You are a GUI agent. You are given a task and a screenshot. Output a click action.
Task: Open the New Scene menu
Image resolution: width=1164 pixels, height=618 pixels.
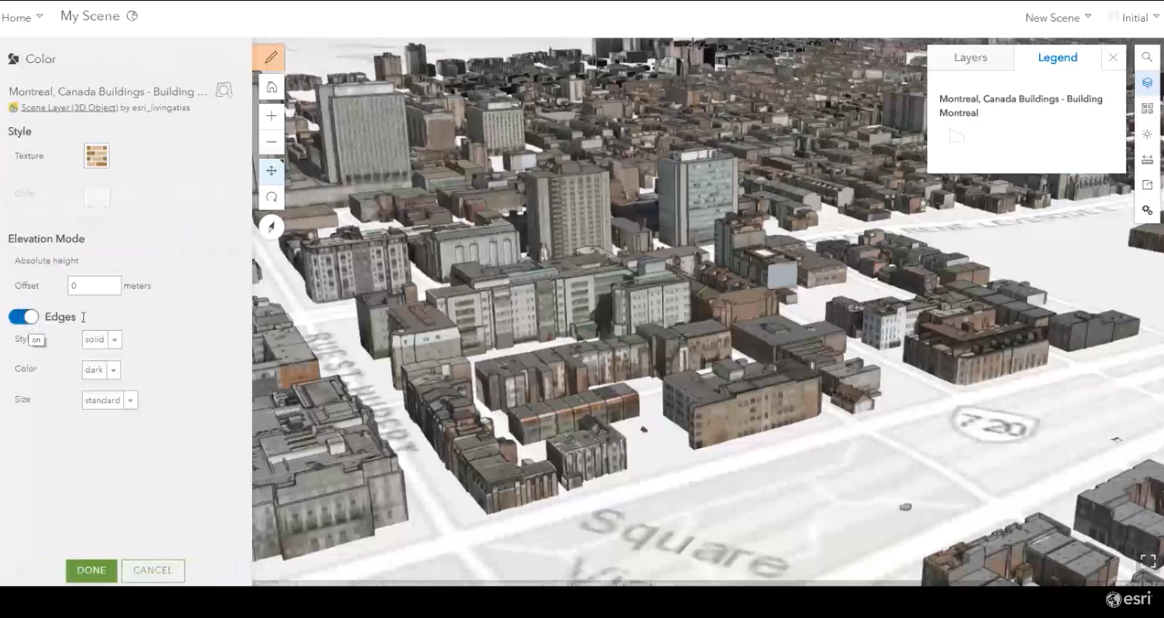pyautogui.click(x=1058, y=18)
